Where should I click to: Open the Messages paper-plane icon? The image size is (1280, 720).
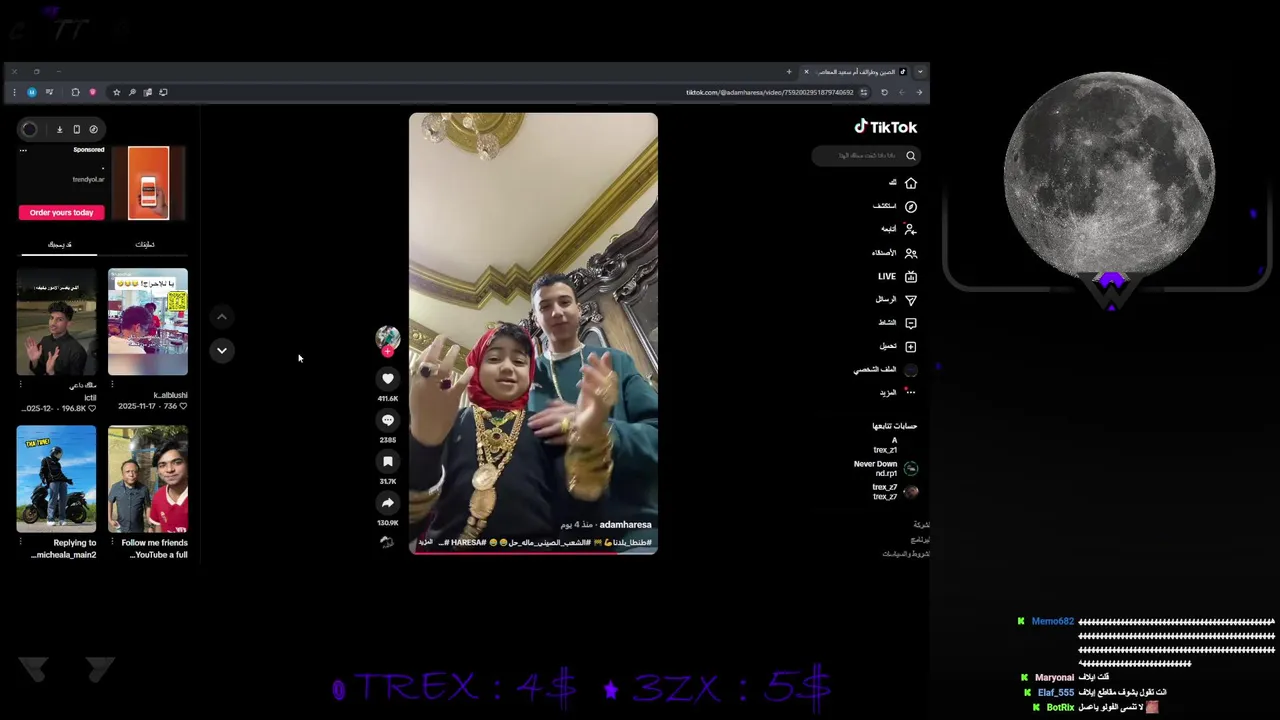[x=911, y=300]
